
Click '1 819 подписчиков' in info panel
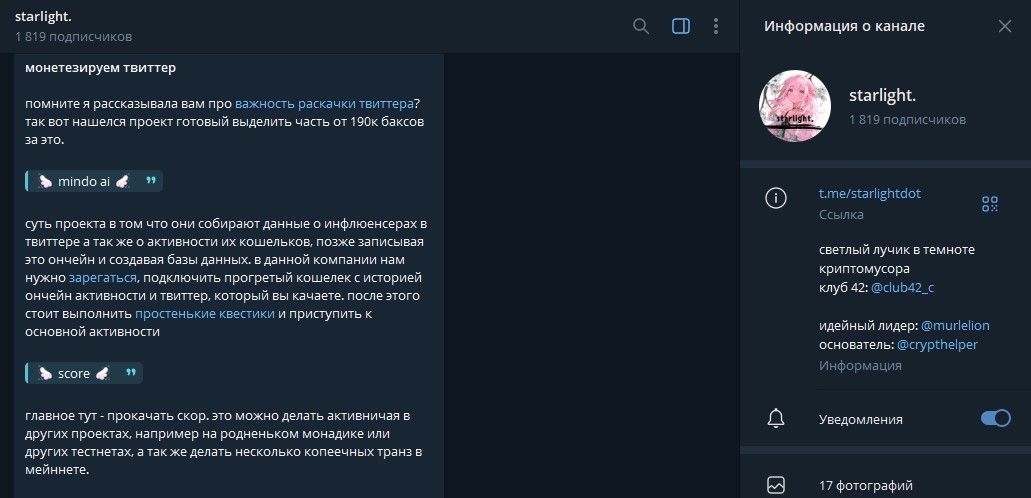(907, 120)
